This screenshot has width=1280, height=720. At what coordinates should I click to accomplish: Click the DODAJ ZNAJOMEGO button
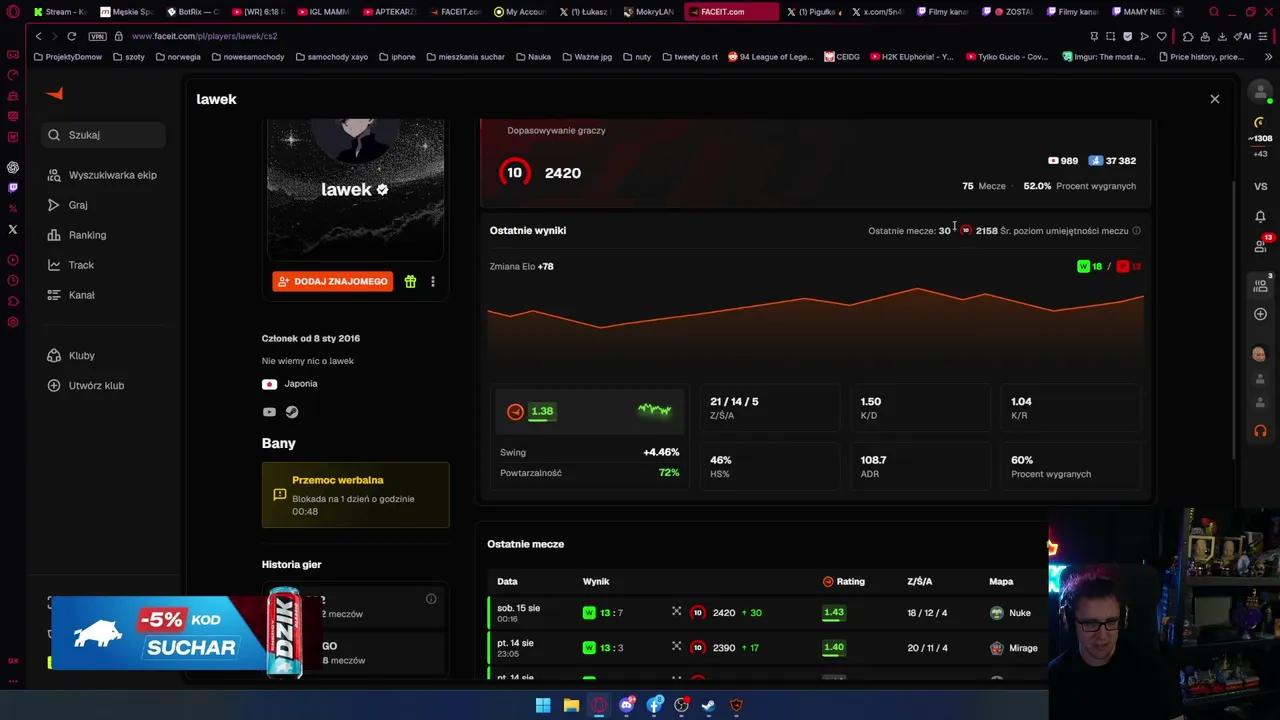332,281
